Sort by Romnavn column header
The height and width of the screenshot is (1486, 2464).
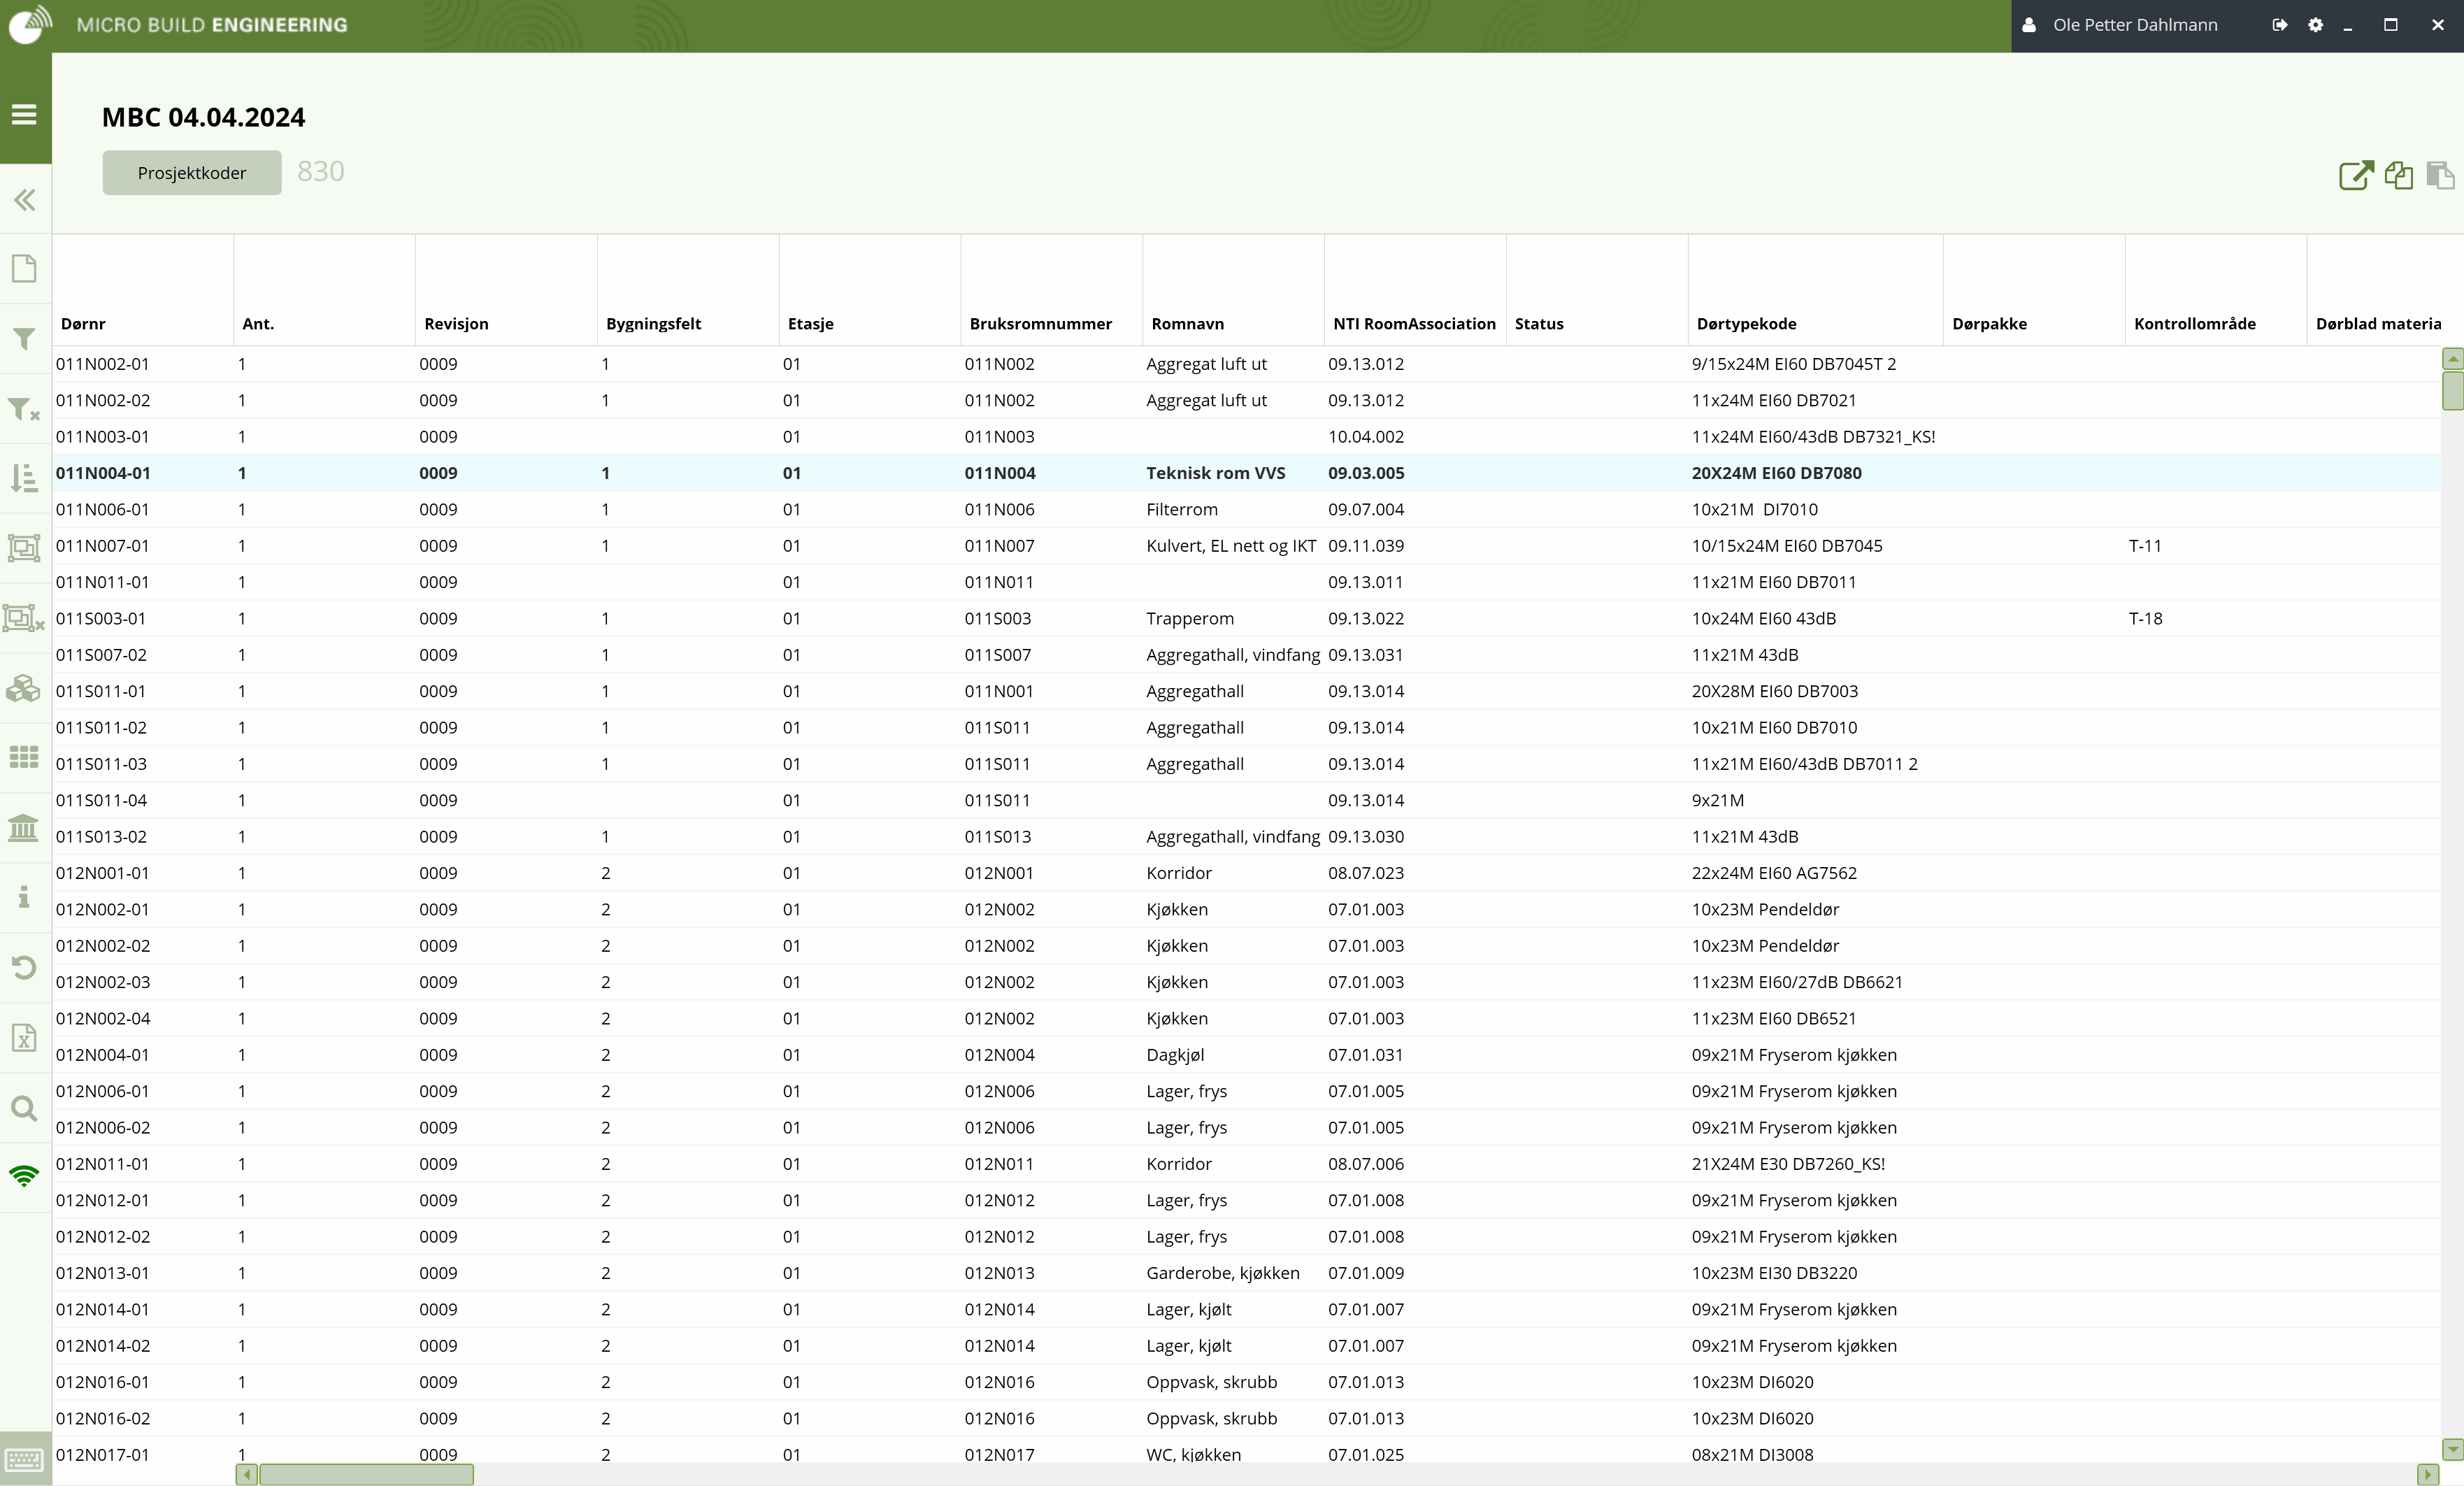coord(1187,324)
